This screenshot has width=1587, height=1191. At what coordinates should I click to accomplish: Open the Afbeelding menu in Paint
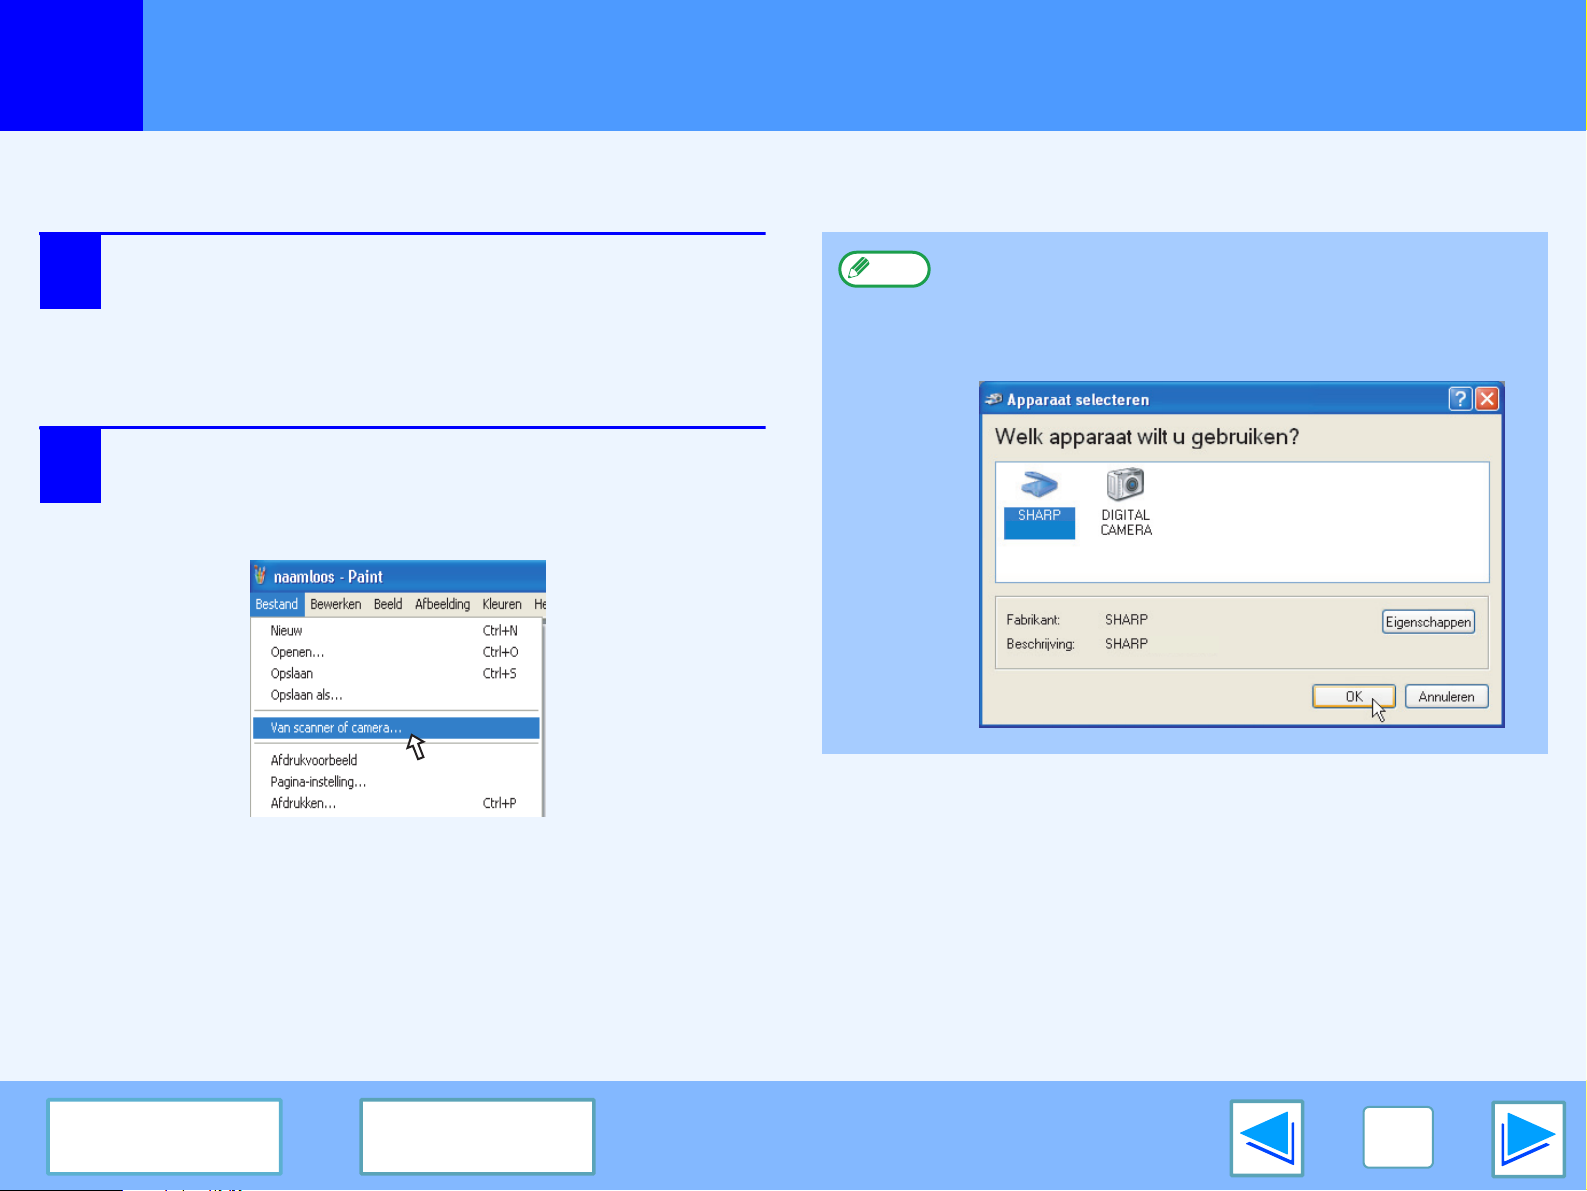point(442,604)
